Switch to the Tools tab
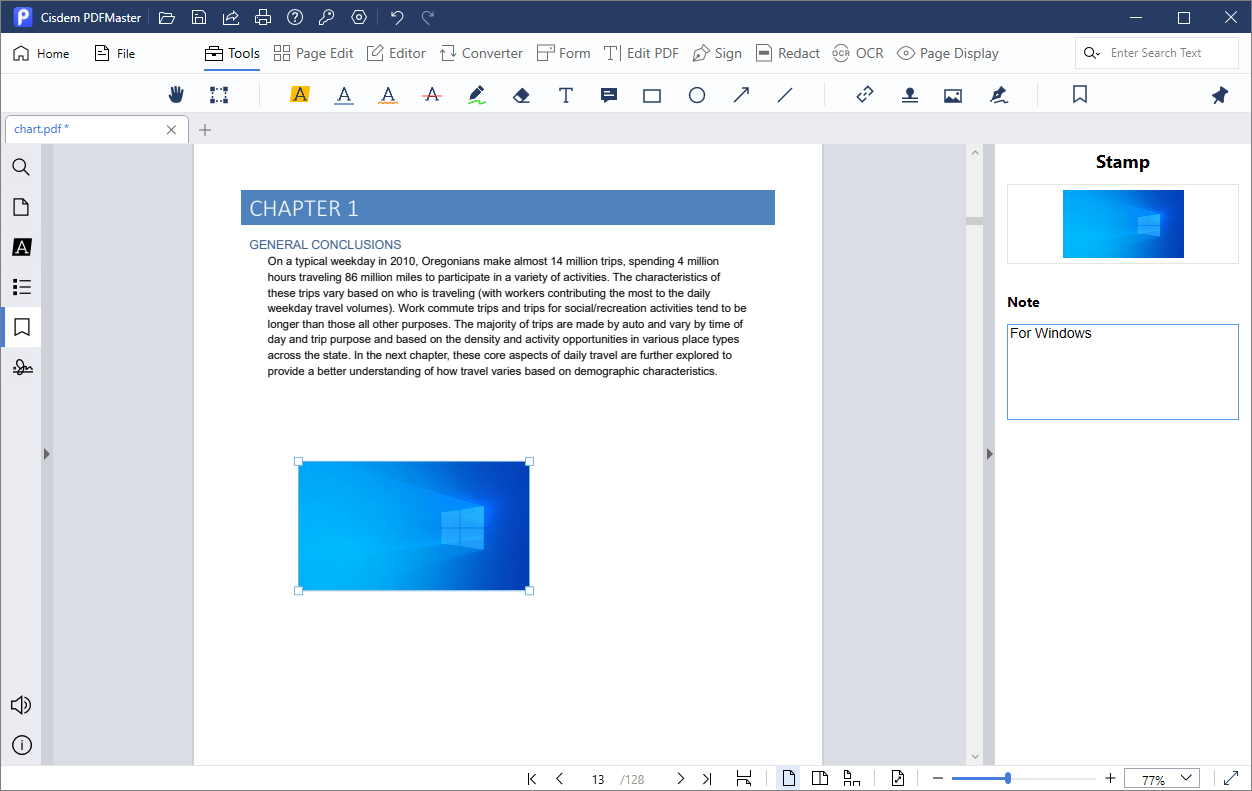The image size is (1252, 791). coord(232,54)
